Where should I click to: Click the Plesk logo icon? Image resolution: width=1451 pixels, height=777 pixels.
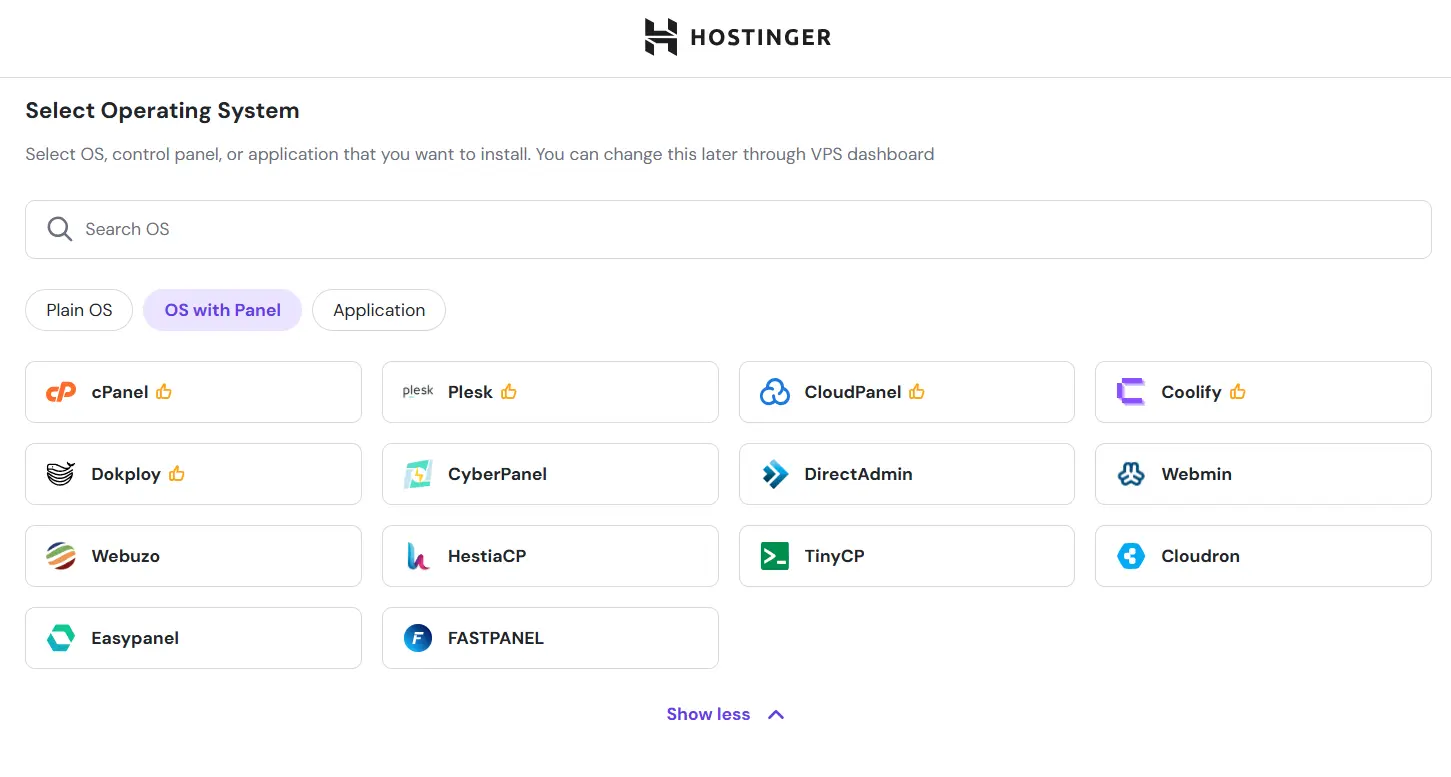click(x=418, y=392)
